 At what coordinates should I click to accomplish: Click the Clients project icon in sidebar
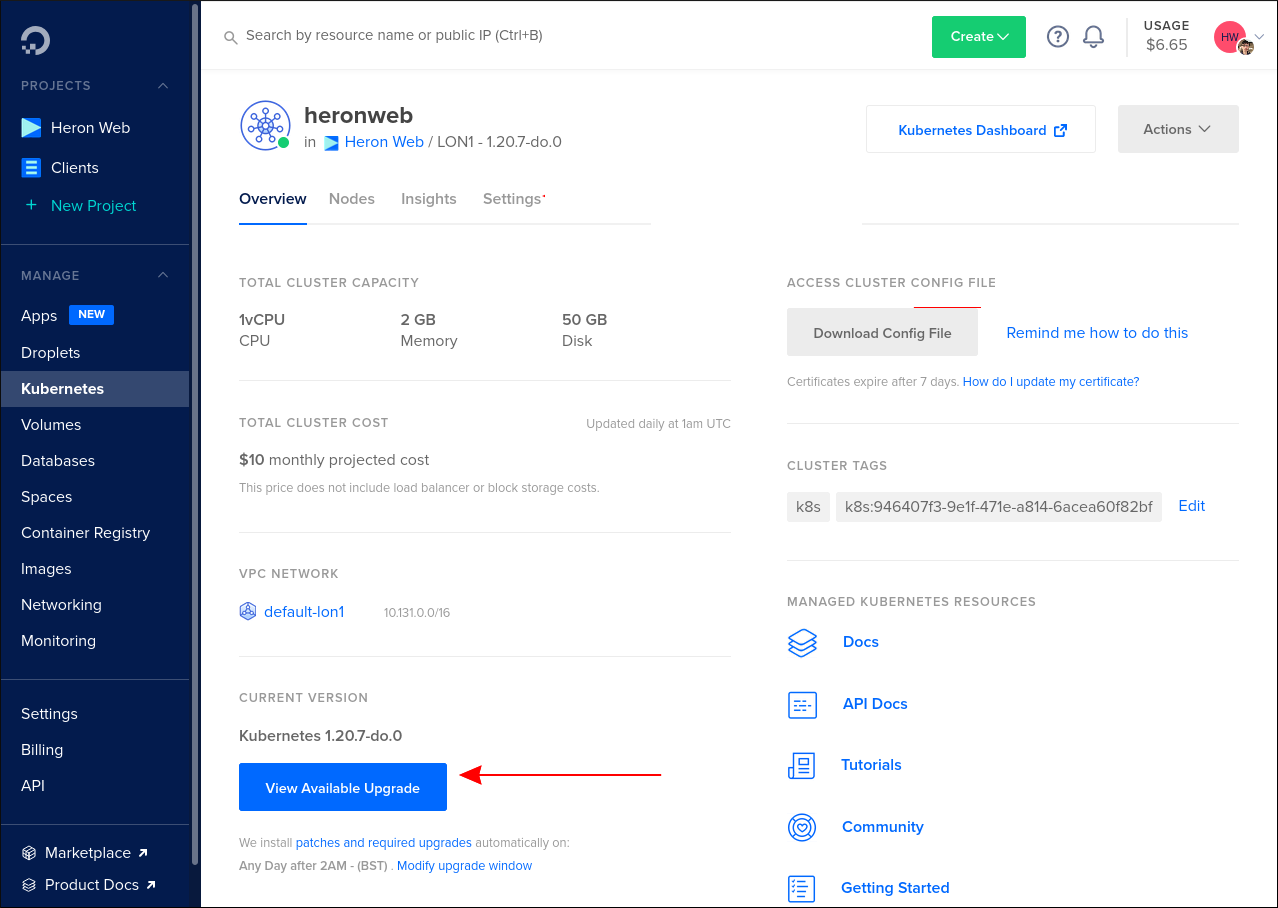tap(31, 168)
